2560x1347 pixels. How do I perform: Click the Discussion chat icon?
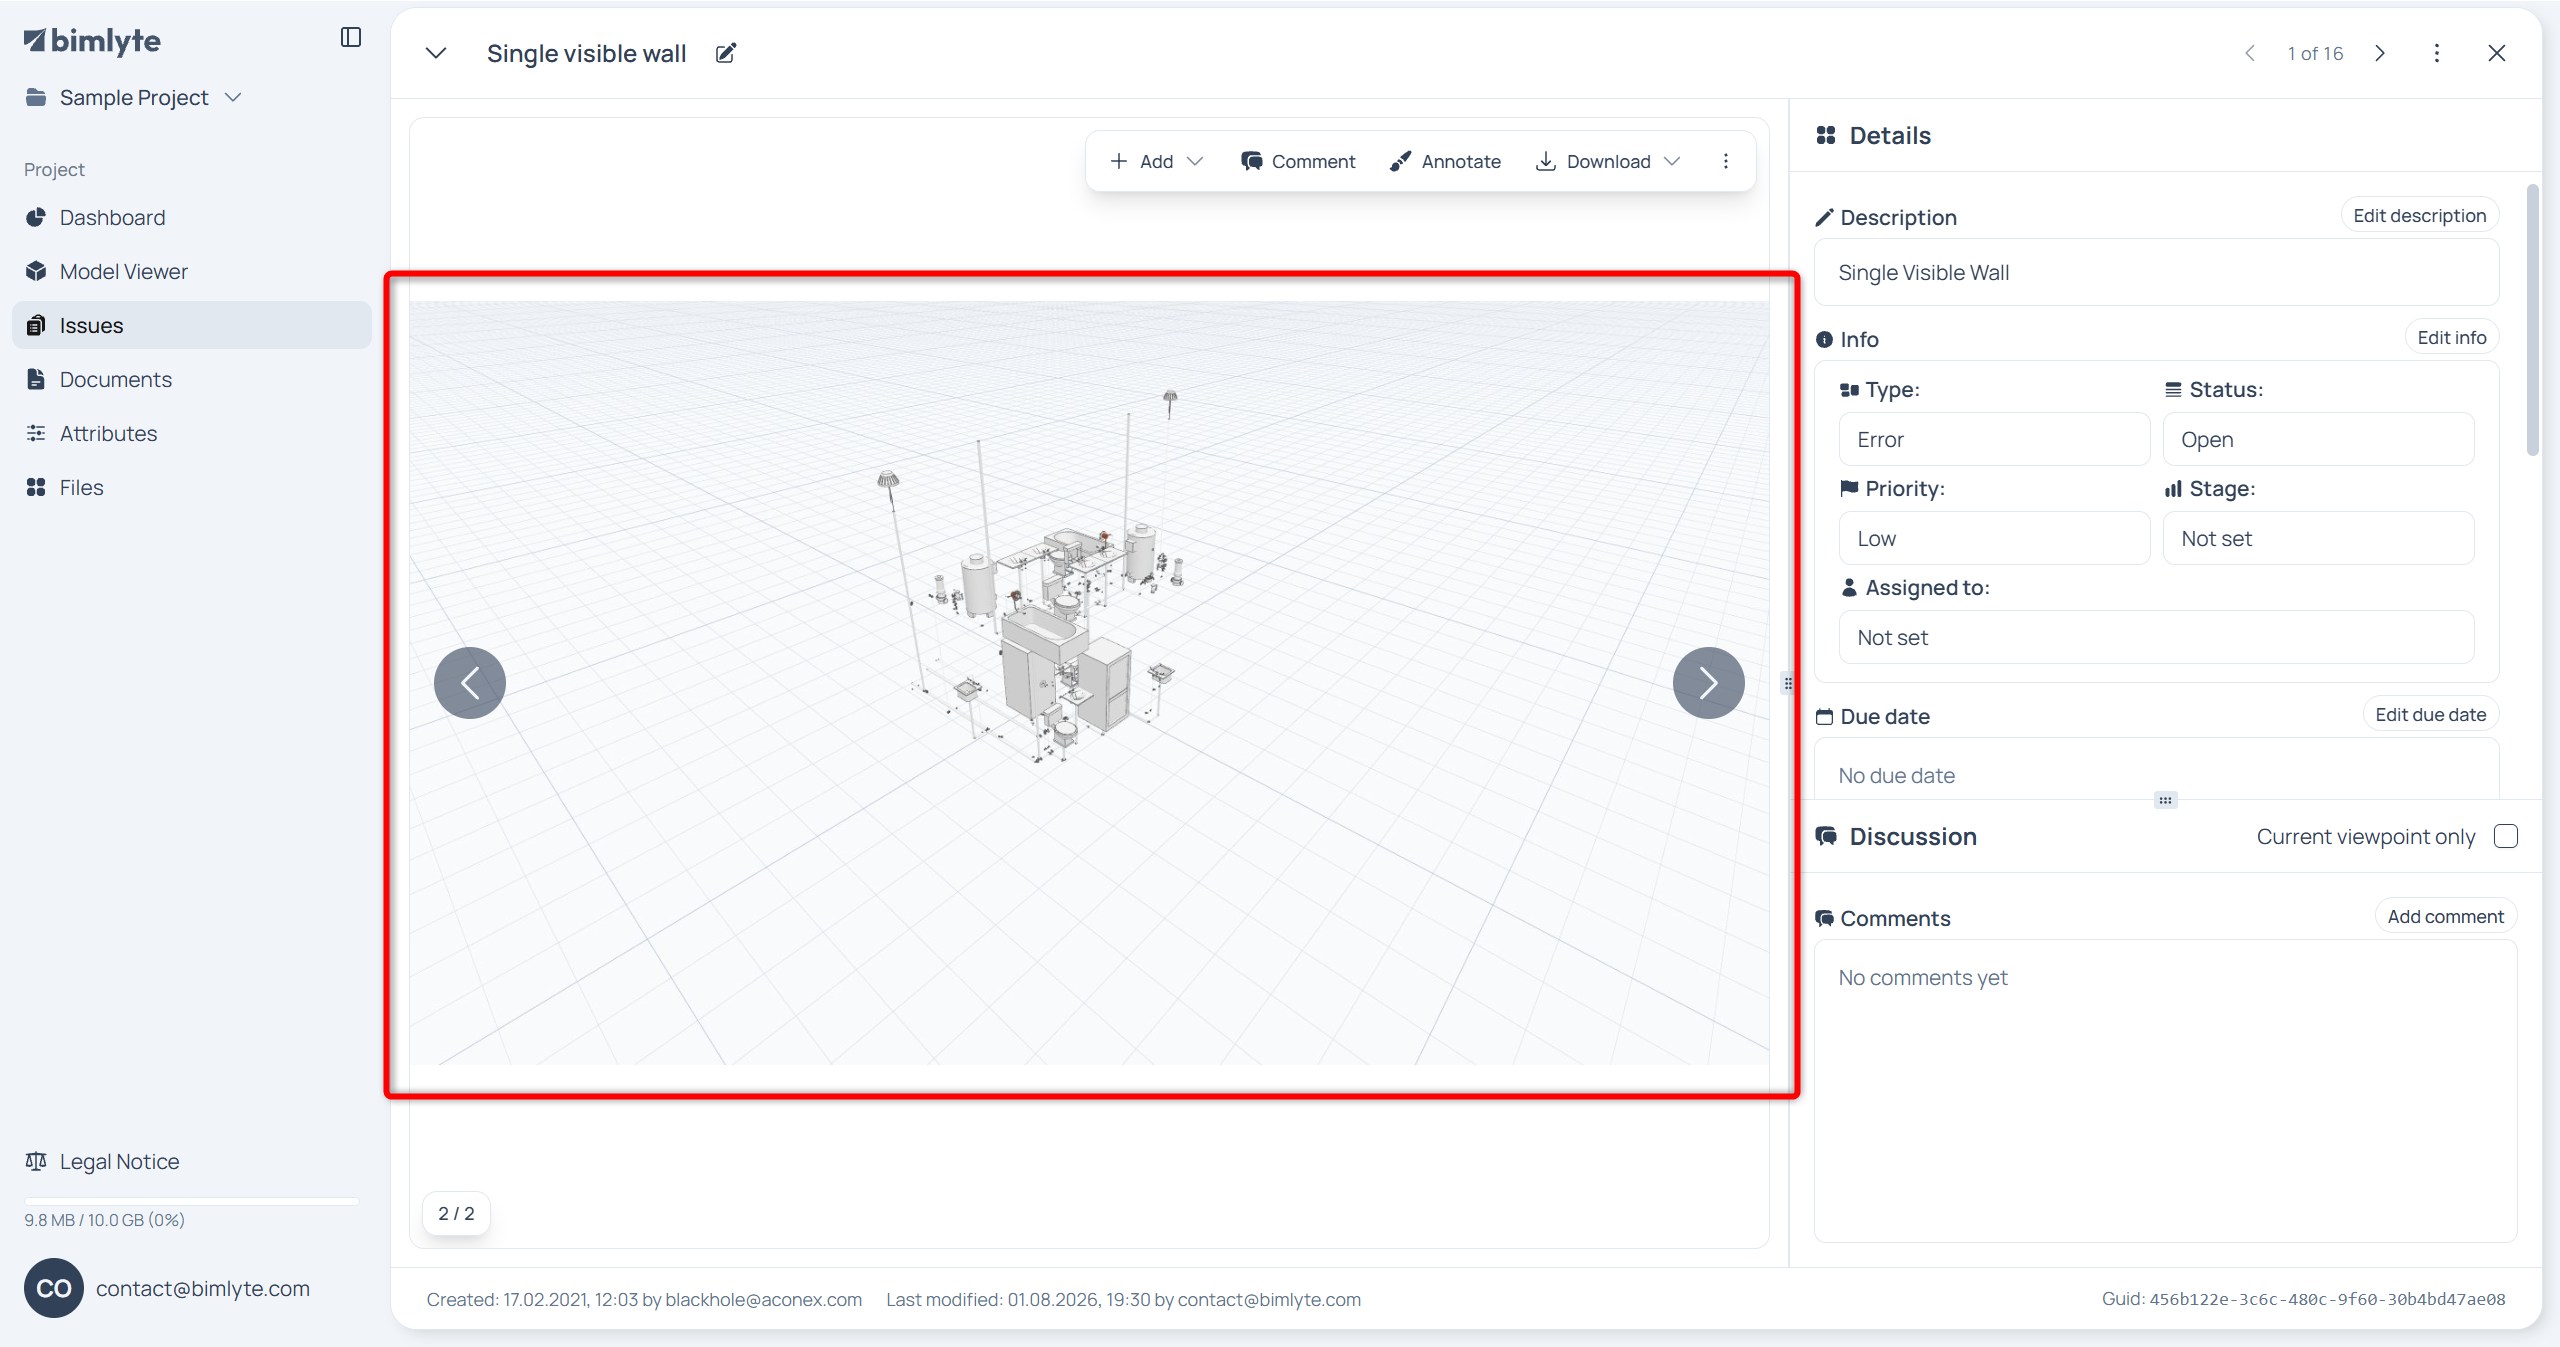click(1826, 836)
